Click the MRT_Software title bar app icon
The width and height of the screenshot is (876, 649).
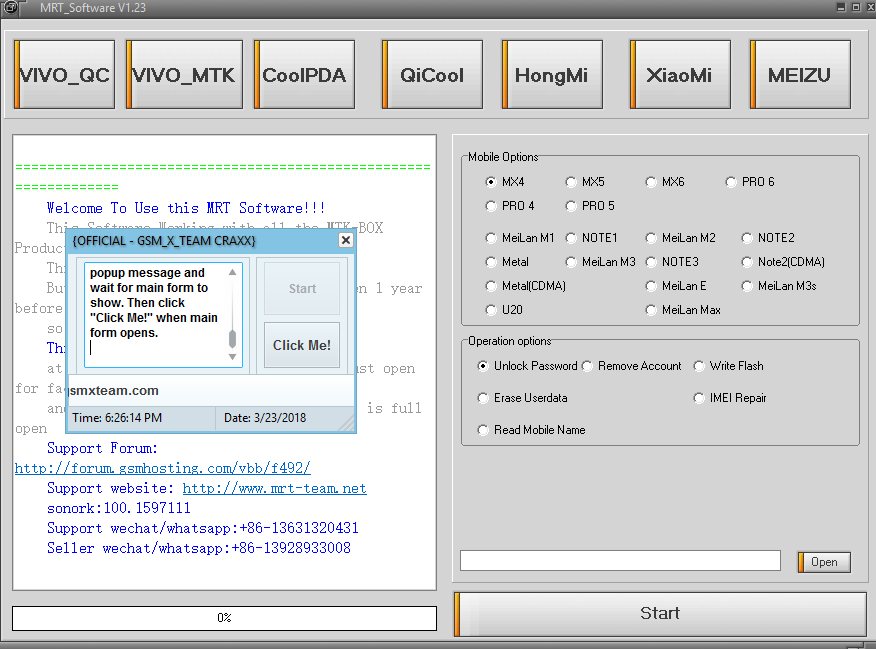[x=11, y=7]
